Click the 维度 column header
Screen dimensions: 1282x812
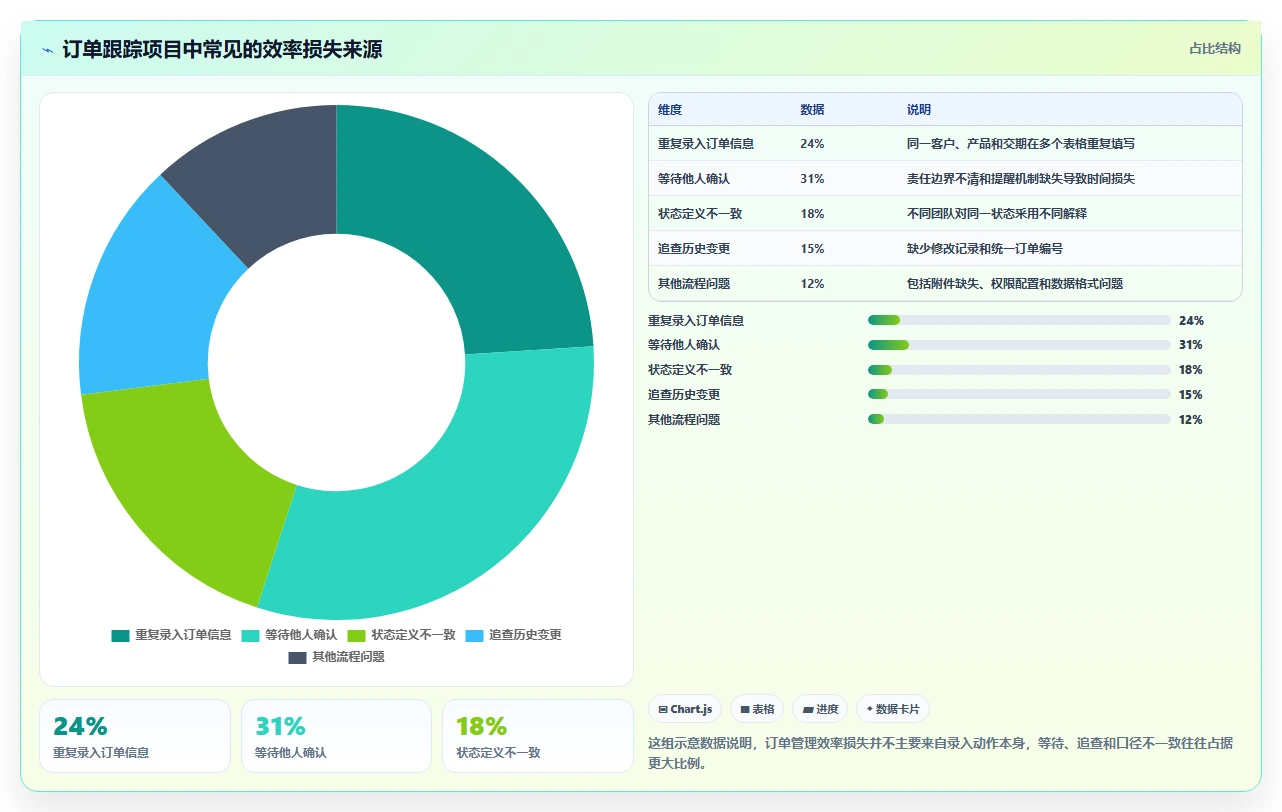(670, 110)
